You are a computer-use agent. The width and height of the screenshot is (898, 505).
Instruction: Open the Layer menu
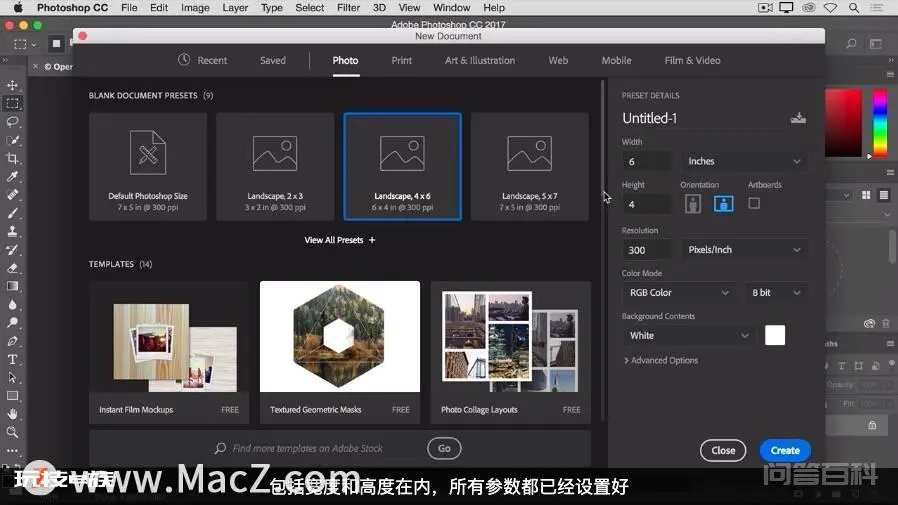click(x=235, y=7)
